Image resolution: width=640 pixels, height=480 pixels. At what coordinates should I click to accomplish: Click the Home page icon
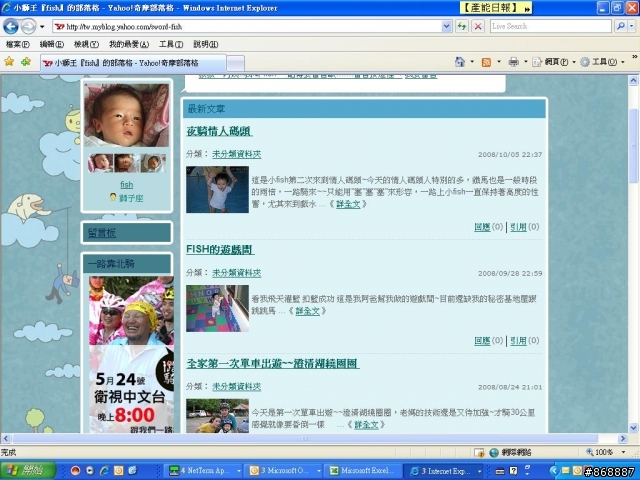460,62
